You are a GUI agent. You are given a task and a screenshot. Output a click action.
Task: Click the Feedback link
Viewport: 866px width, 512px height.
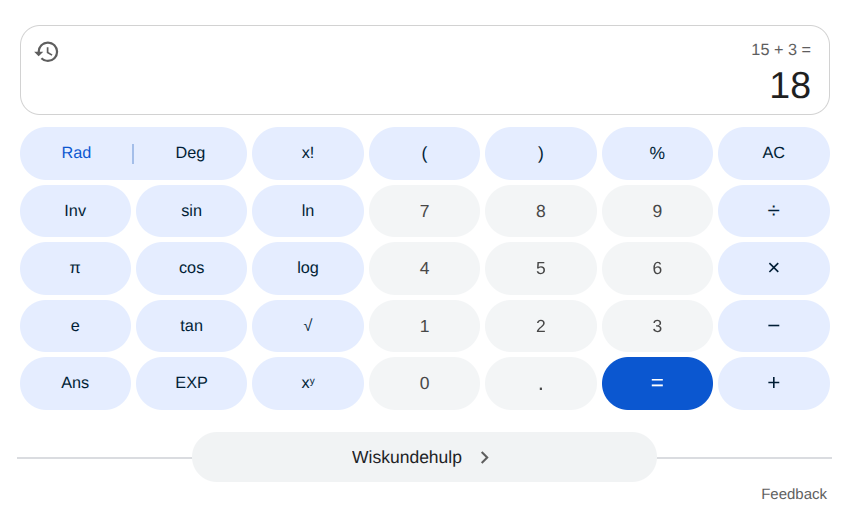click(793, 494)
